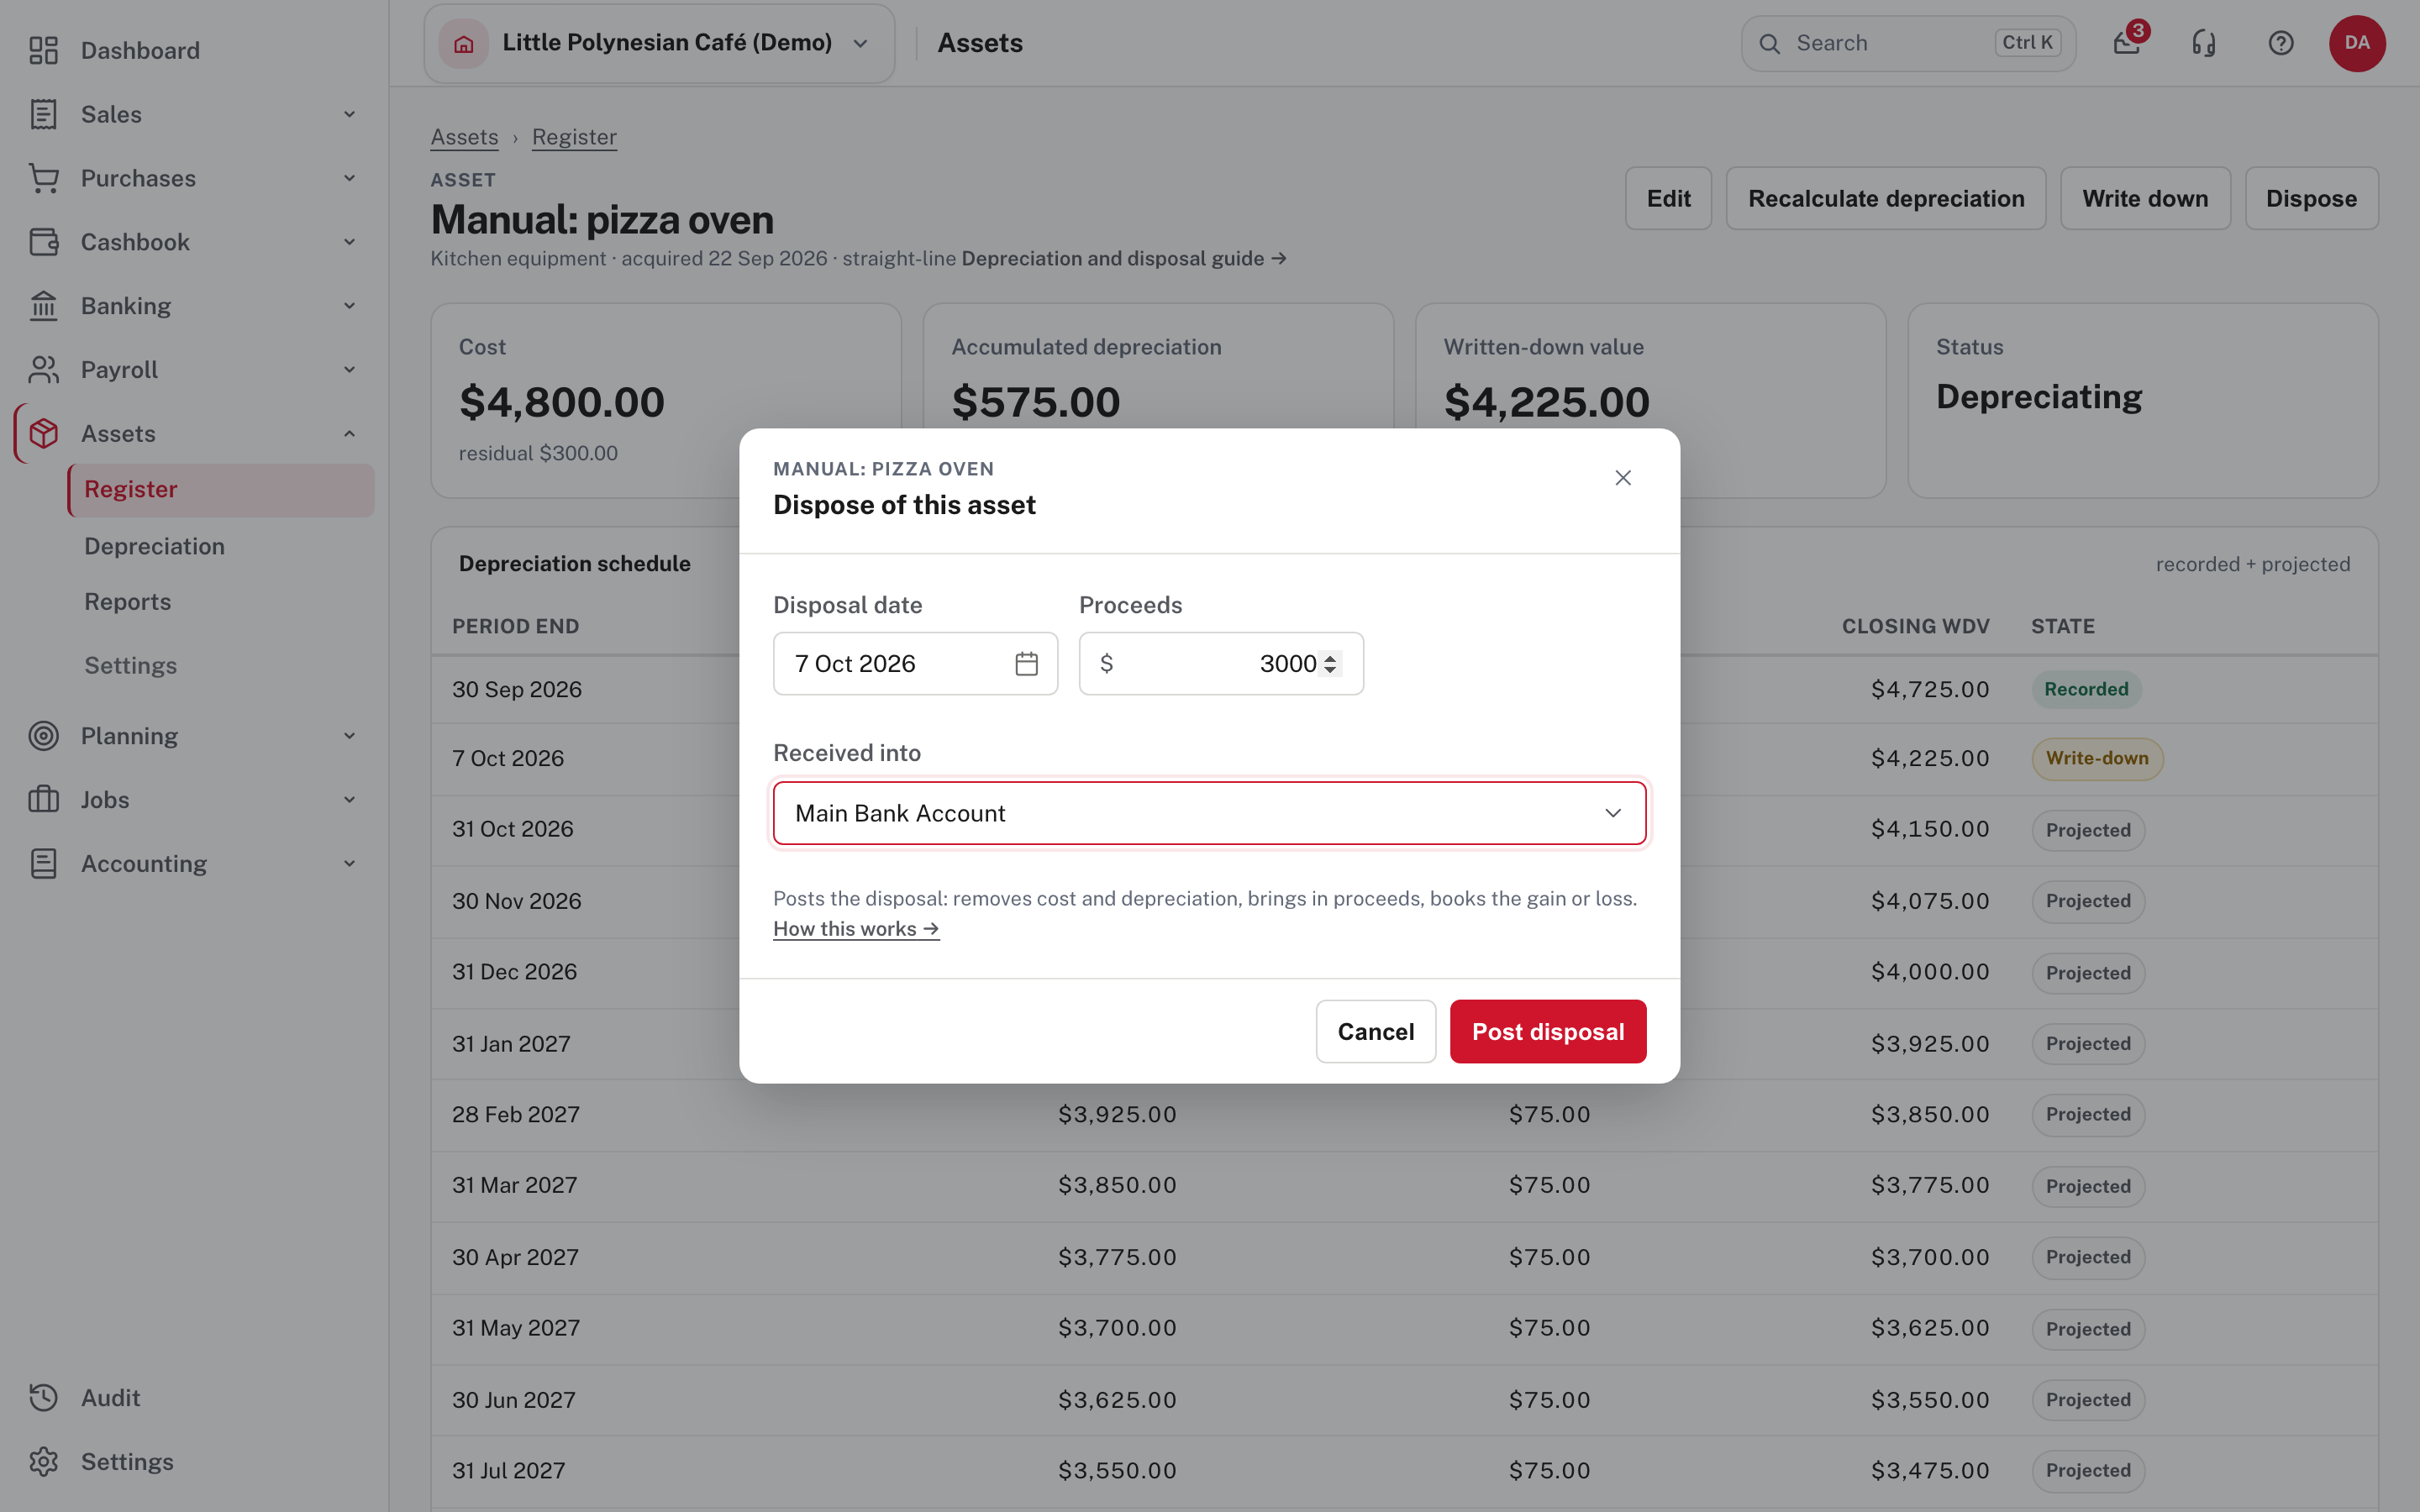
Task: Expand the Sales menu chevron
Action: [x=350, y=114]
